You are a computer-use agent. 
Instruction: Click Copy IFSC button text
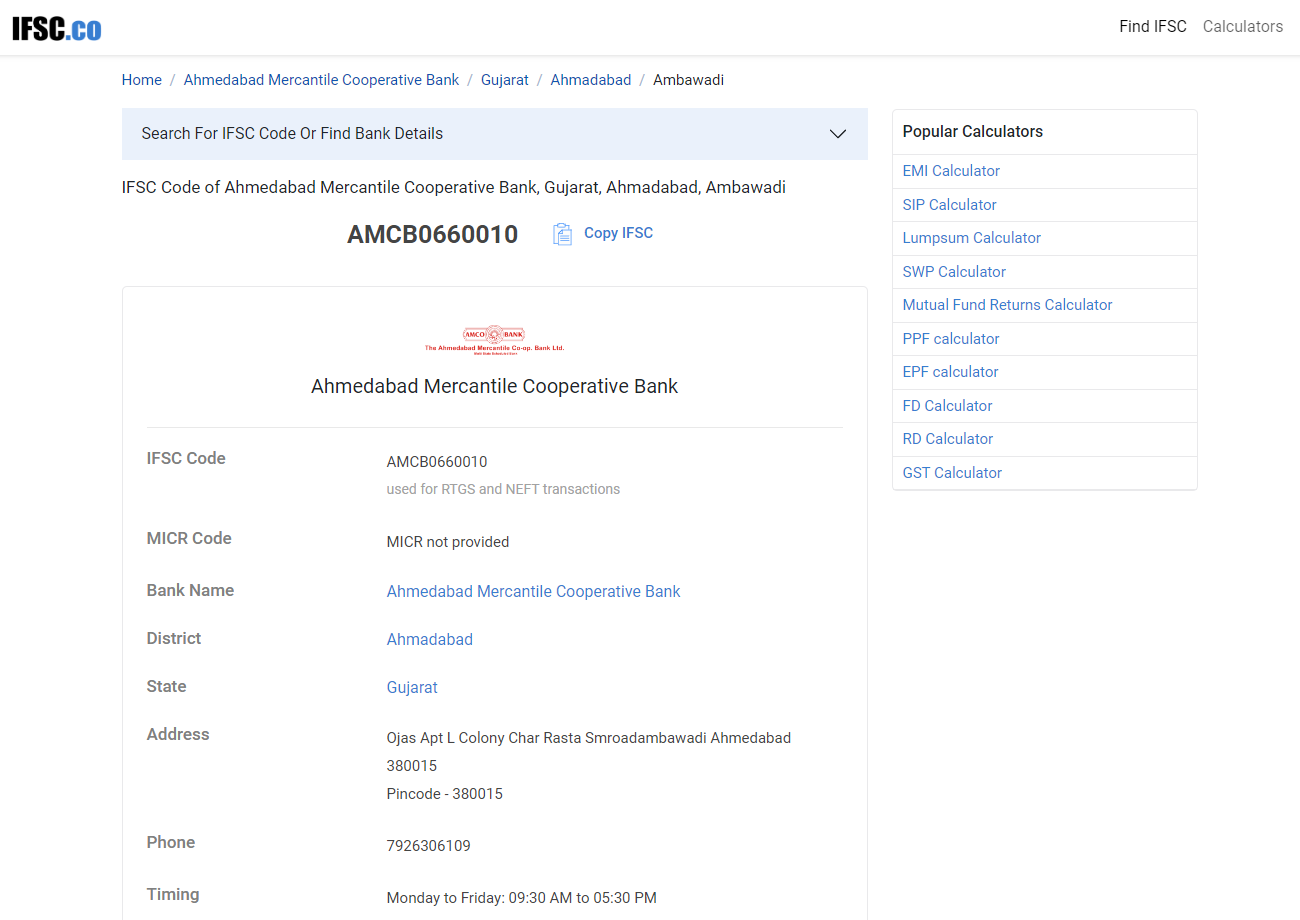pos(618,233)
